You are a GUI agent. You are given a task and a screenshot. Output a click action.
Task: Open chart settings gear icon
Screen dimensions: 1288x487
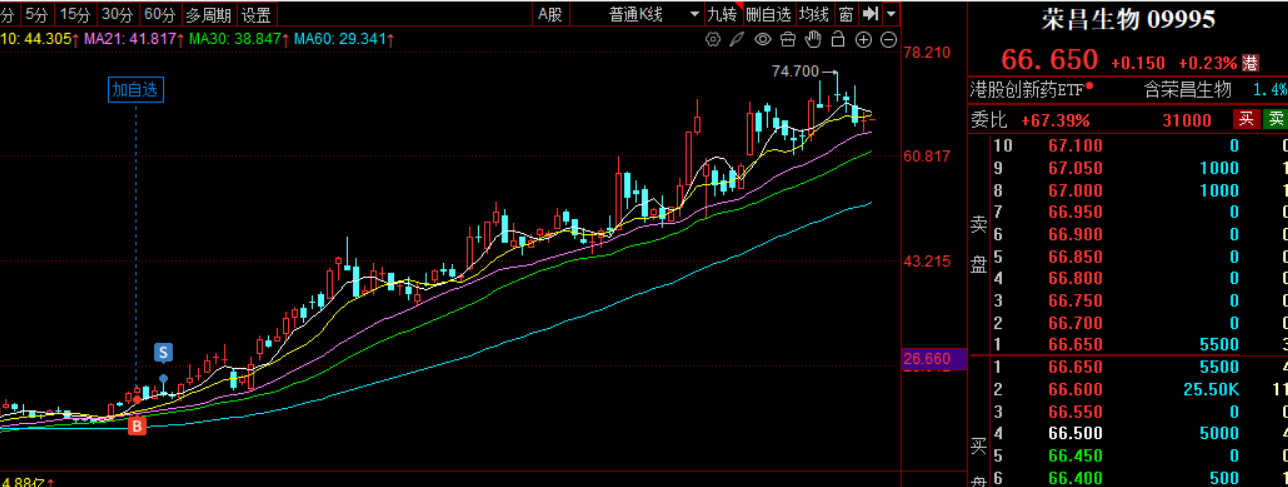point(713,39)
